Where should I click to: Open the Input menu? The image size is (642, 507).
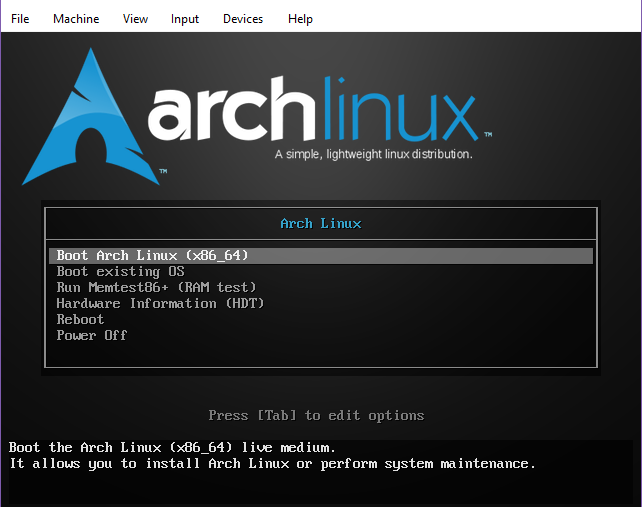tap(185, 19)
